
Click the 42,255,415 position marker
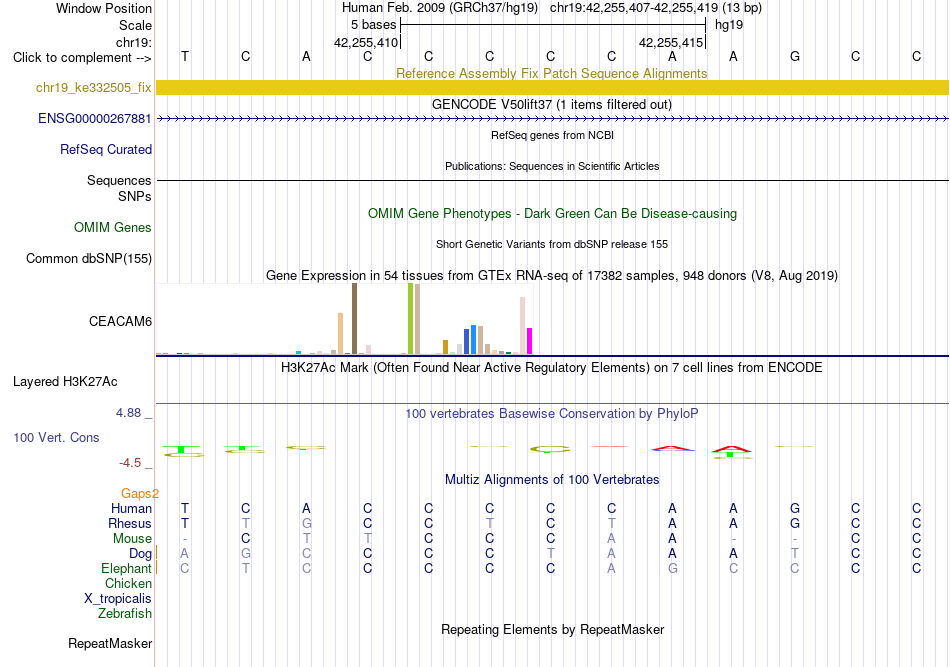pyautogui.click(x=671, y=43)
